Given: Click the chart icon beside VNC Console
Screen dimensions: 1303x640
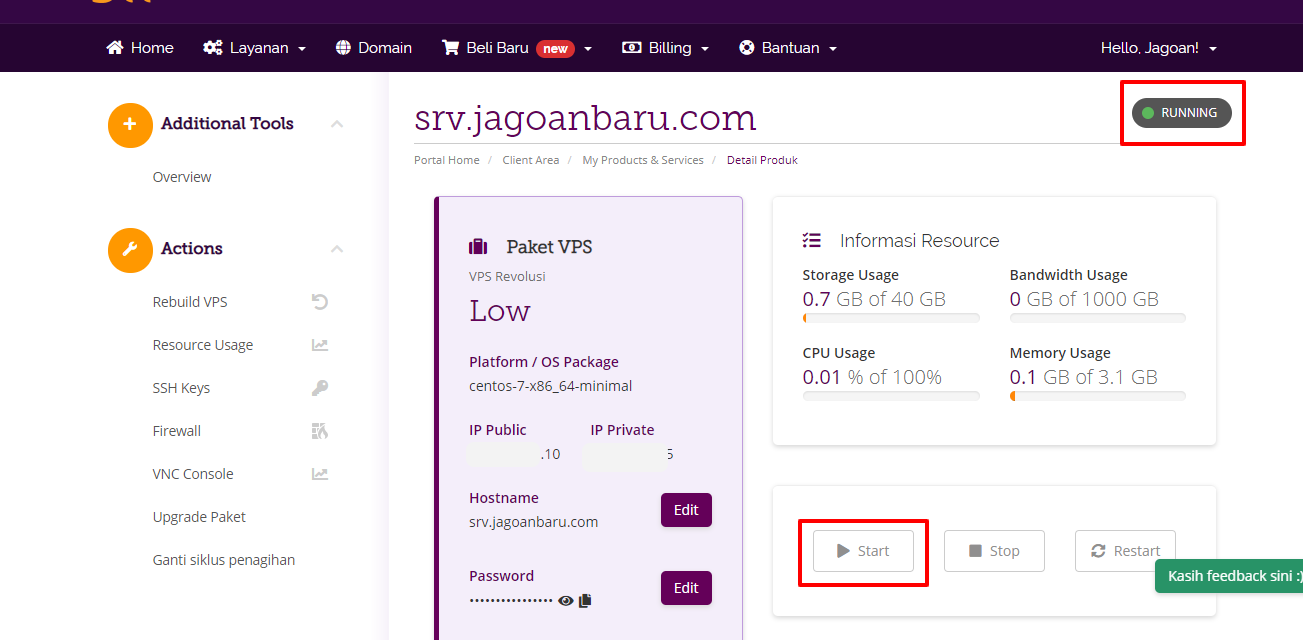Looking at the screenshot, I should (320, 474).
